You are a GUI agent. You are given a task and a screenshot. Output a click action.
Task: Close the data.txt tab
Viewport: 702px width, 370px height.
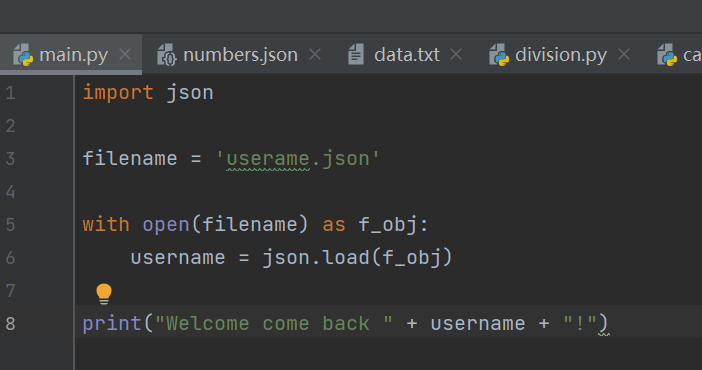point(456,55)
